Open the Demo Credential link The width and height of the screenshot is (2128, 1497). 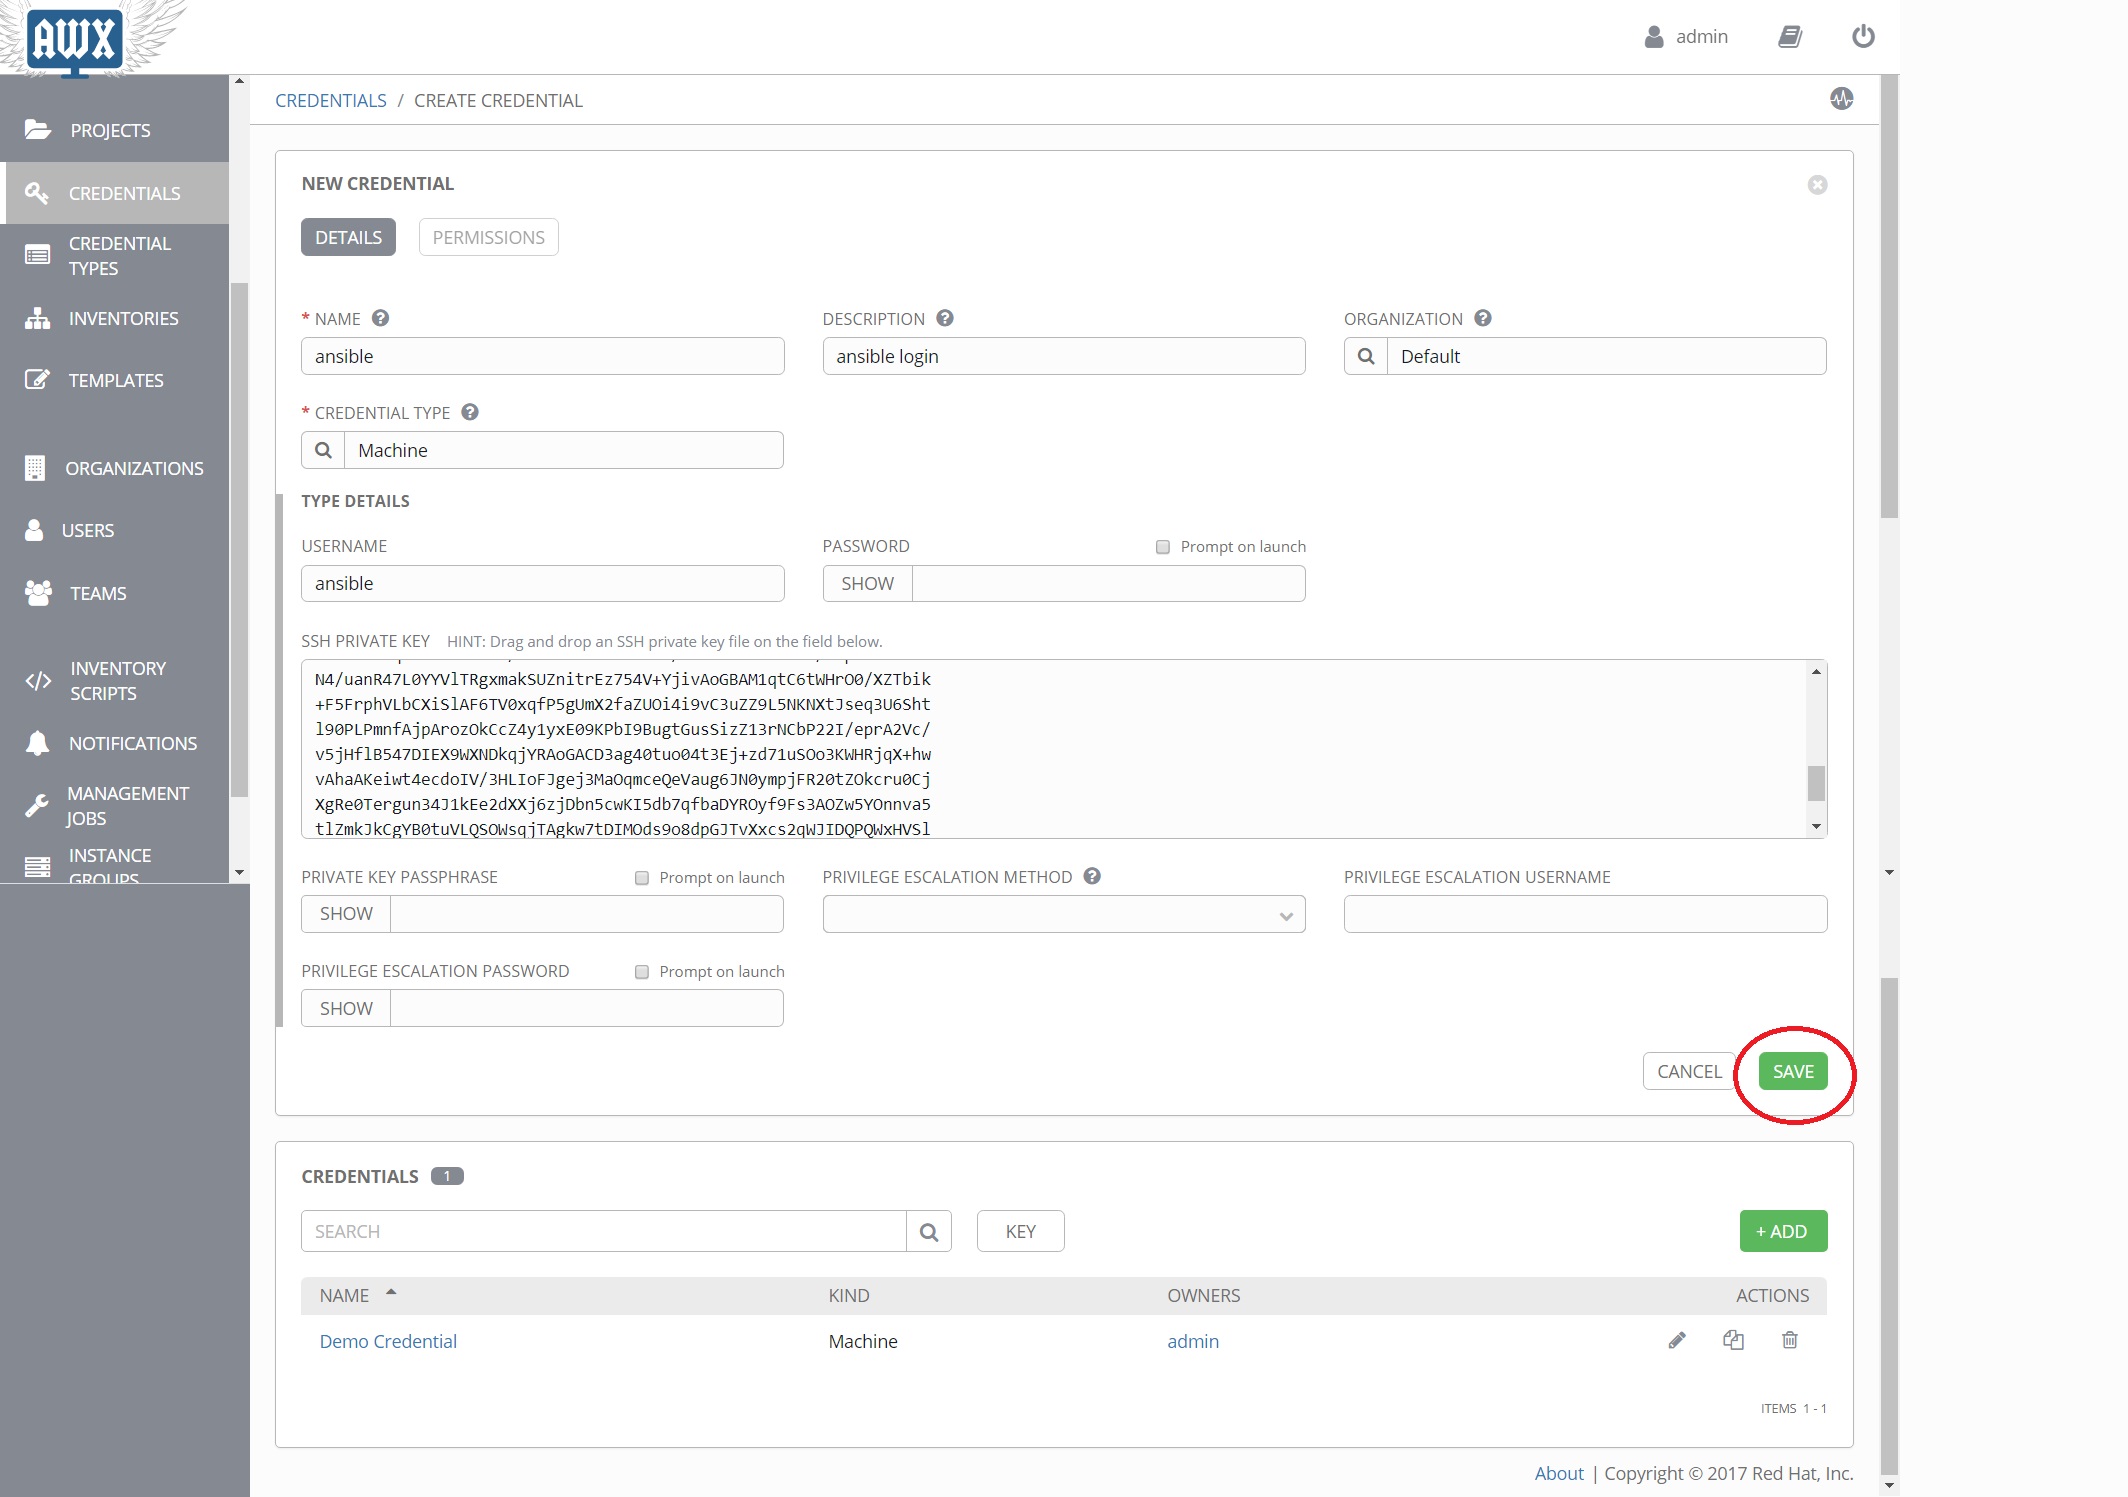coord(388,1341)
